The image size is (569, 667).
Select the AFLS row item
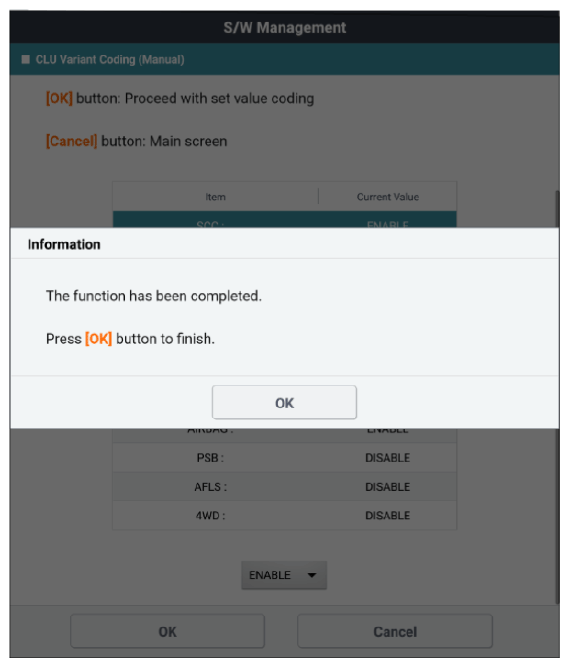[x=210, y=487]
